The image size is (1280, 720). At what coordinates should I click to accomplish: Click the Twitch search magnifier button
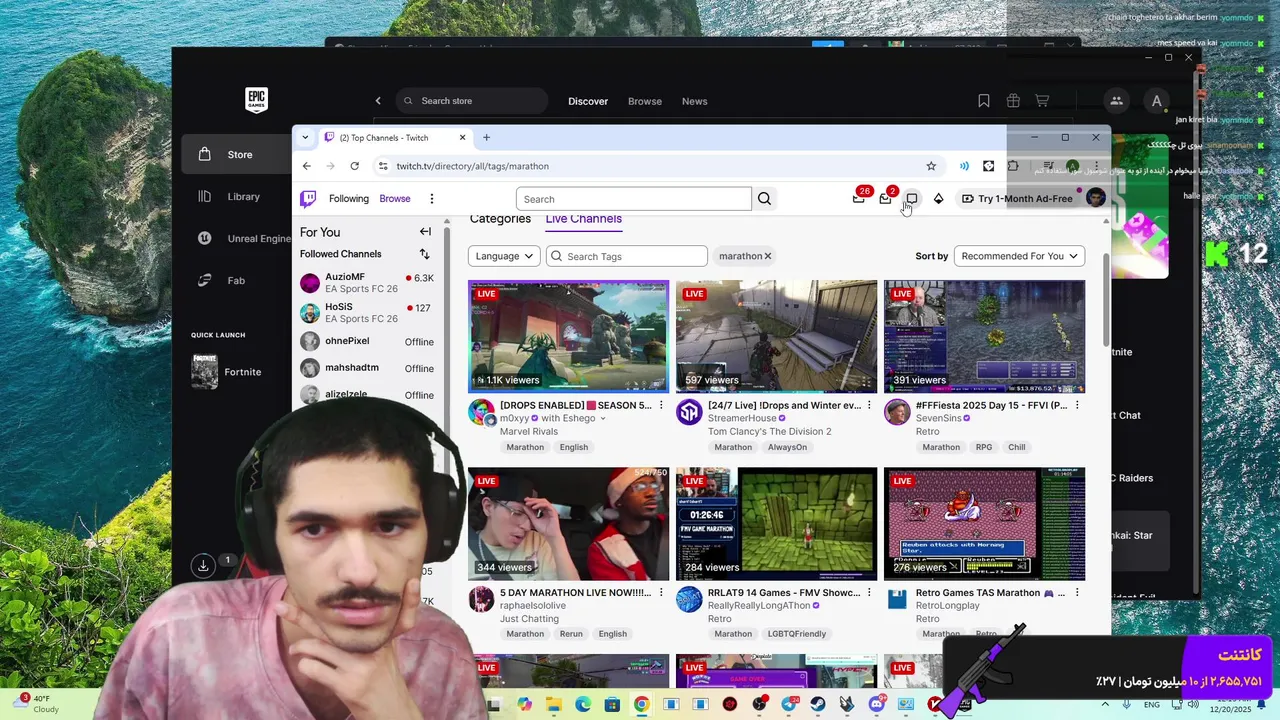[764, 199]
